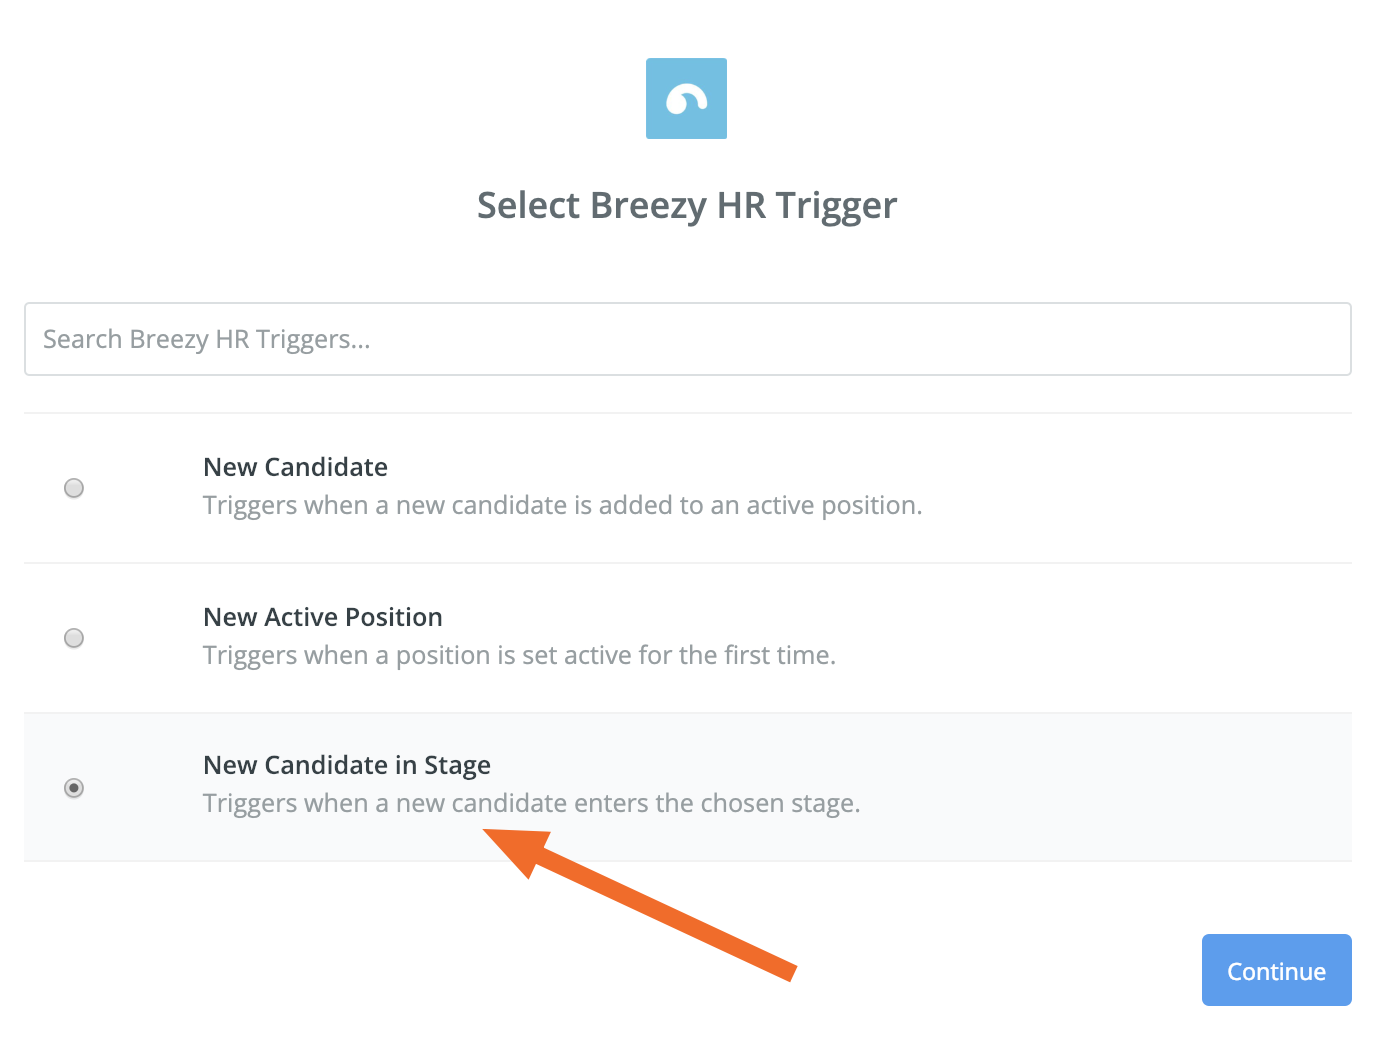The height and width of the screenshot is (1052, 1374).
Task: Select the New Active Position radio button
Action: tap(74, 638)
